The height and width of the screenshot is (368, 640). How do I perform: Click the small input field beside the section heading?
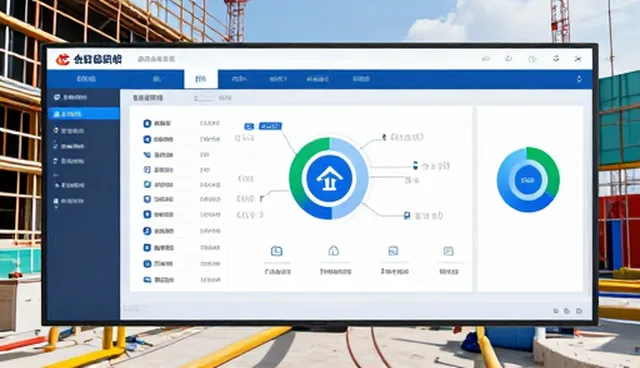point(204,98)
